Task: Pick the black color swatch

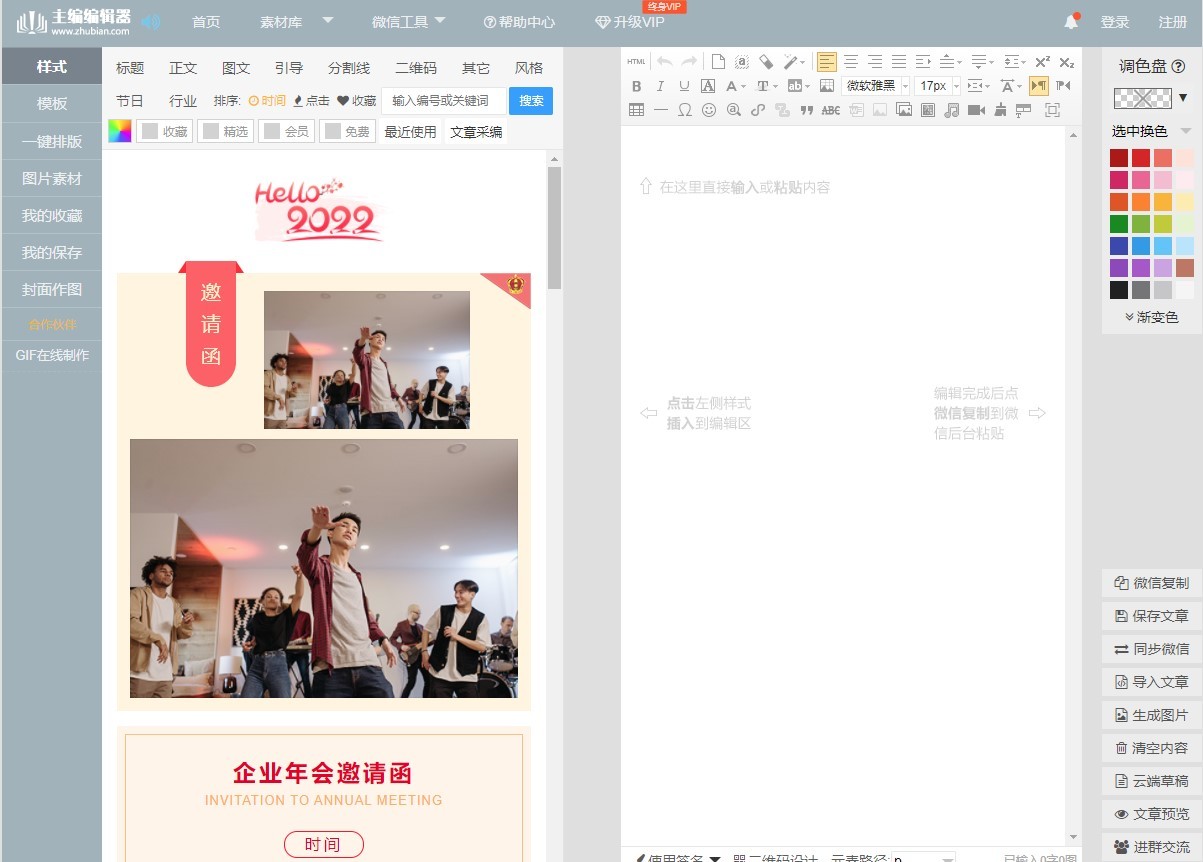Action: (1119, 290)
